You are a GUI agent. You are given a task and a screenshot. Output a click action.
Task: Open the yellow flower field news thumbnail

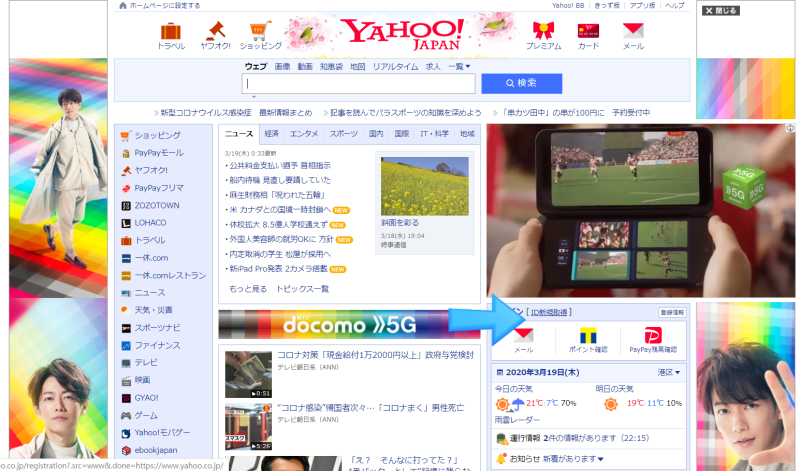(424, 186)
